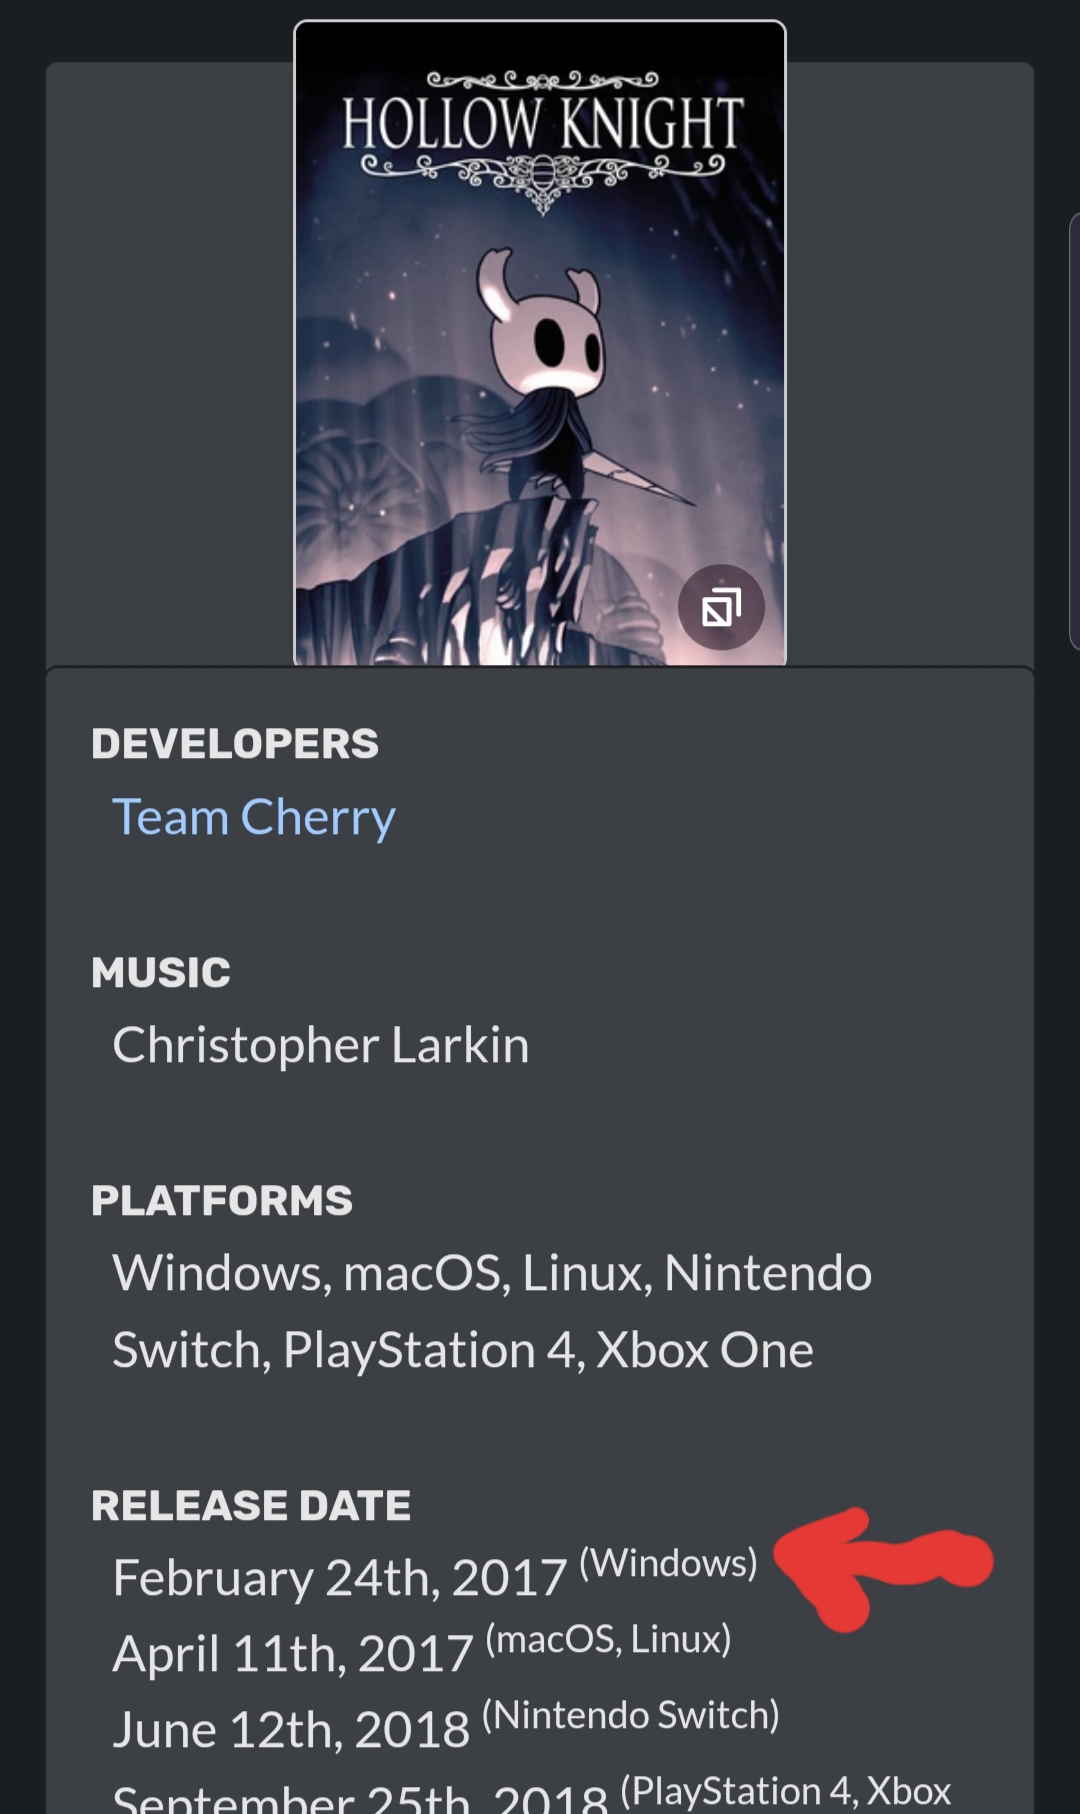Viewport: 1080px width, 1814px height.
Task: Select the MUSIC section heading
Action: point(161,973)
